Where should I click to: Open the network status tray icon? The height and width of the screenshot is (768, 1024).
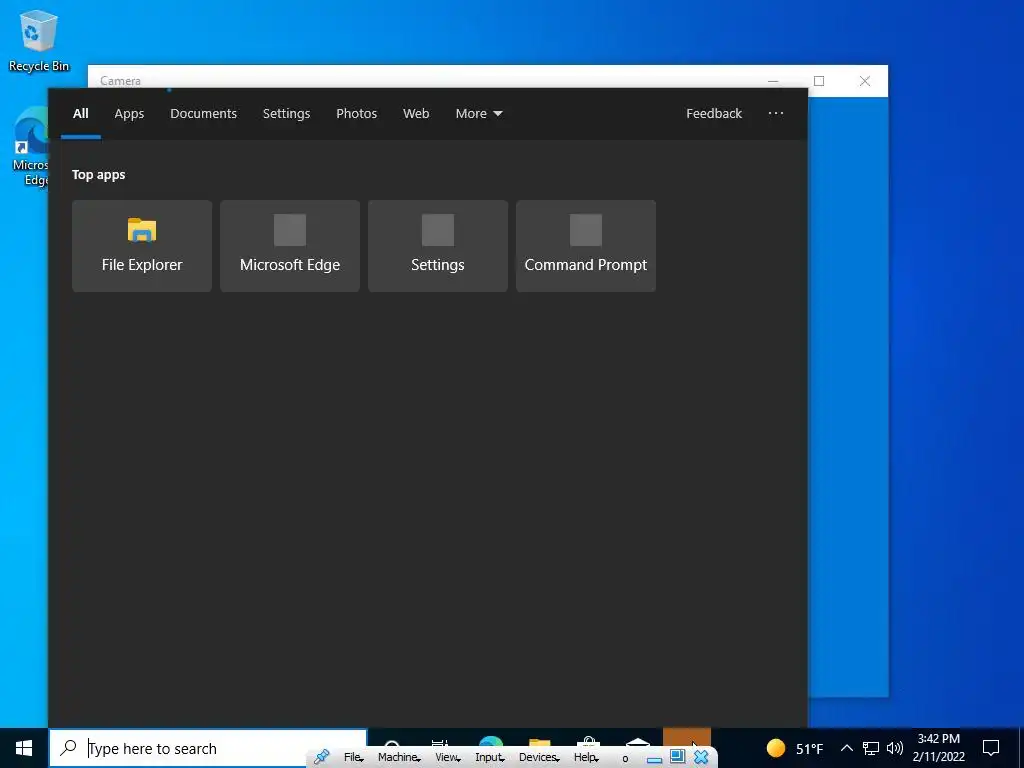871,748
